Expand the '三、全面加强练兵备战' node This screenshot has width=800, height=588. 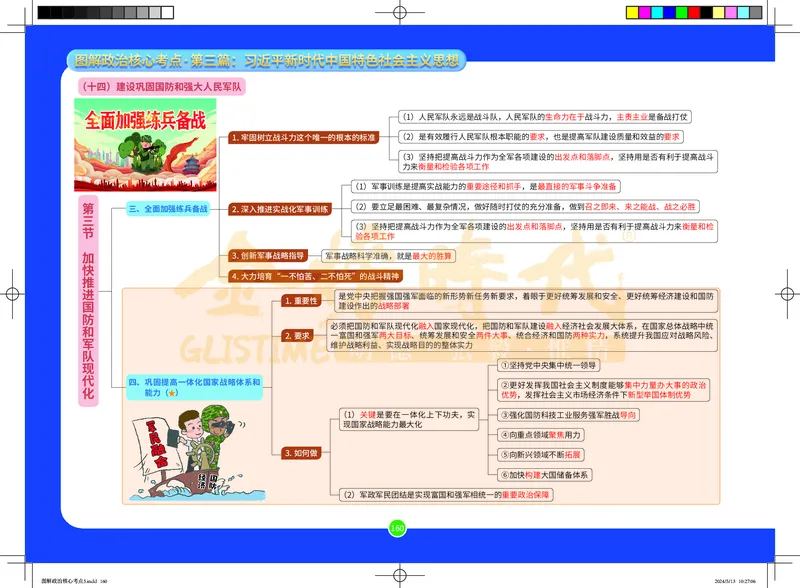click(x=168, y=210)
